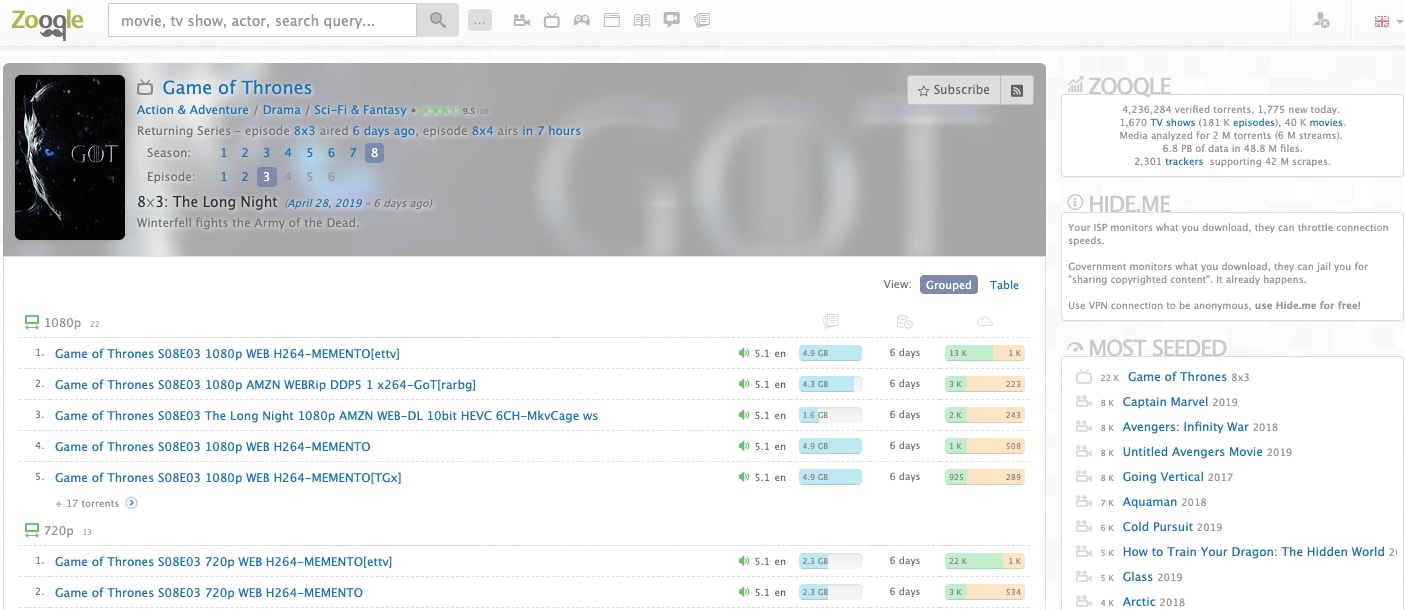The image size is (1405, 610).
Task: Select season 8
Action: pos(374,153)
